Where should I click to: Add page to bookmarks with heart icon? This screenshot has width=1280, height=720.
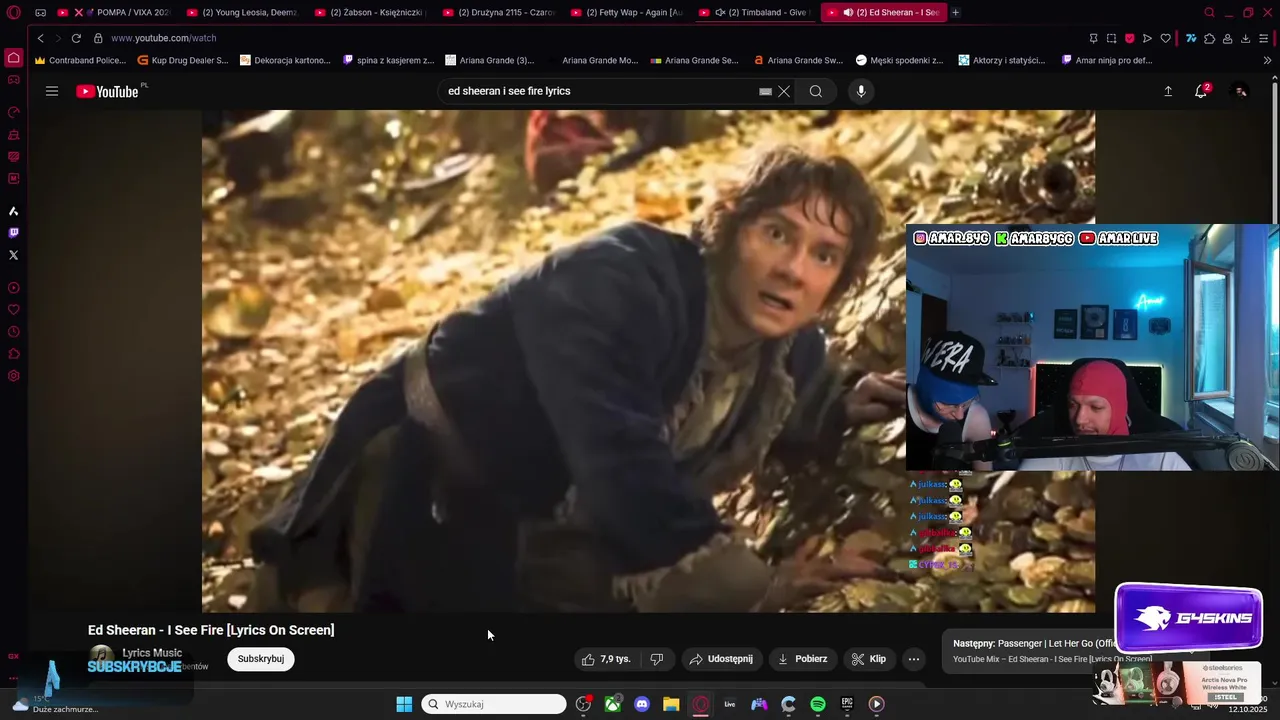1165,38
